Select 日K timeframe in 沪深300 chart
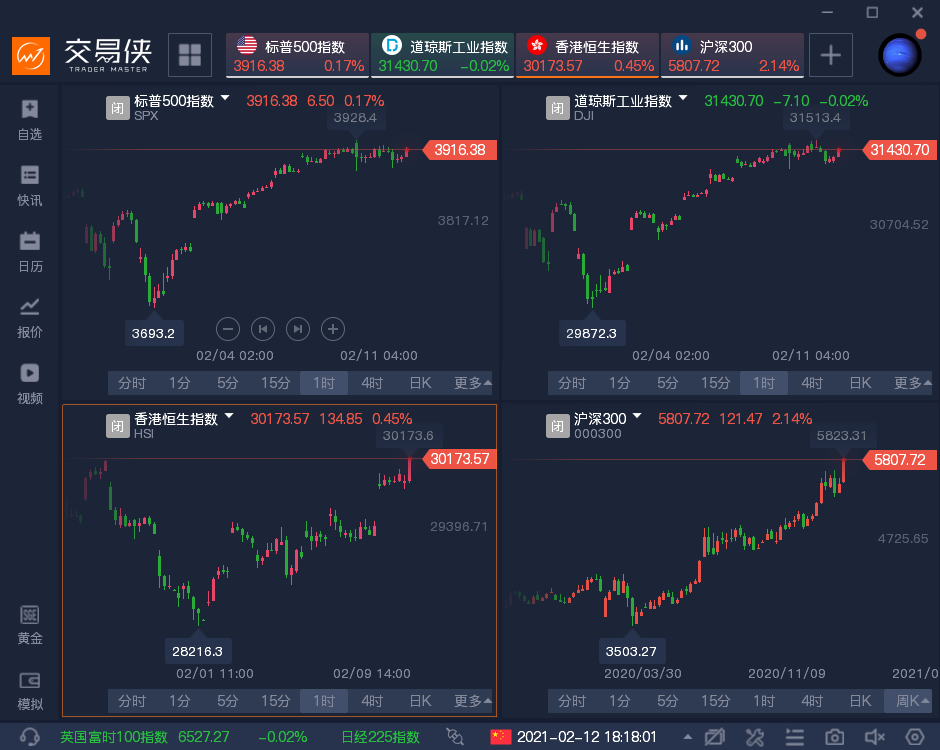The height and width of the screenshot is (750, 940). [x=860, y=701]
